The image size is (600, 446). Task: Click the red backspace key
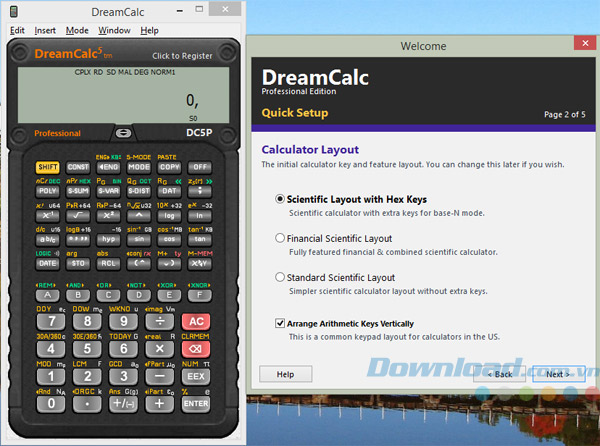(x=196, y=349)
